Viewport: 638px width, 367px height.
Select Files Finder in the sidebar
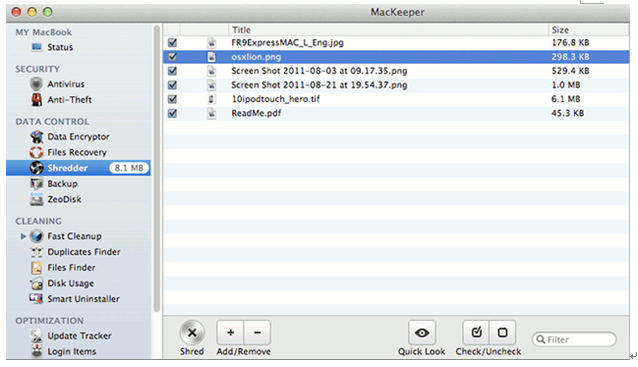click(x=71, y=268)
